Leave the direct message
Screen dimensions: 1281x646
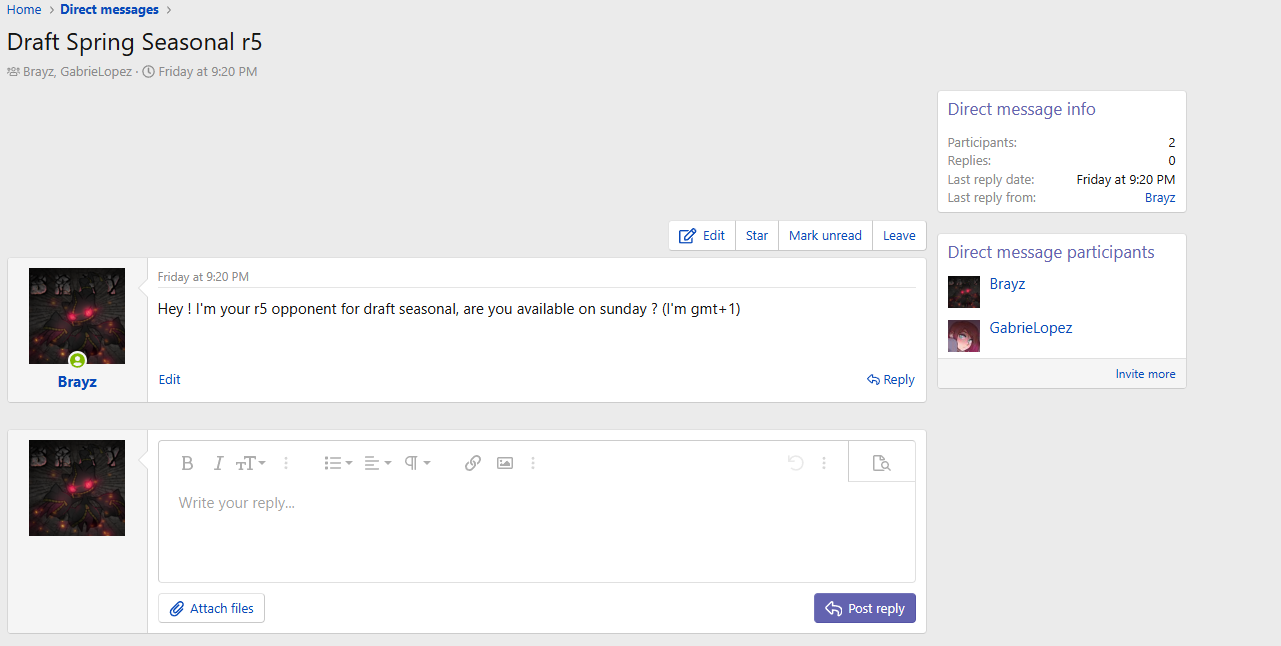[x=899, y=236]
